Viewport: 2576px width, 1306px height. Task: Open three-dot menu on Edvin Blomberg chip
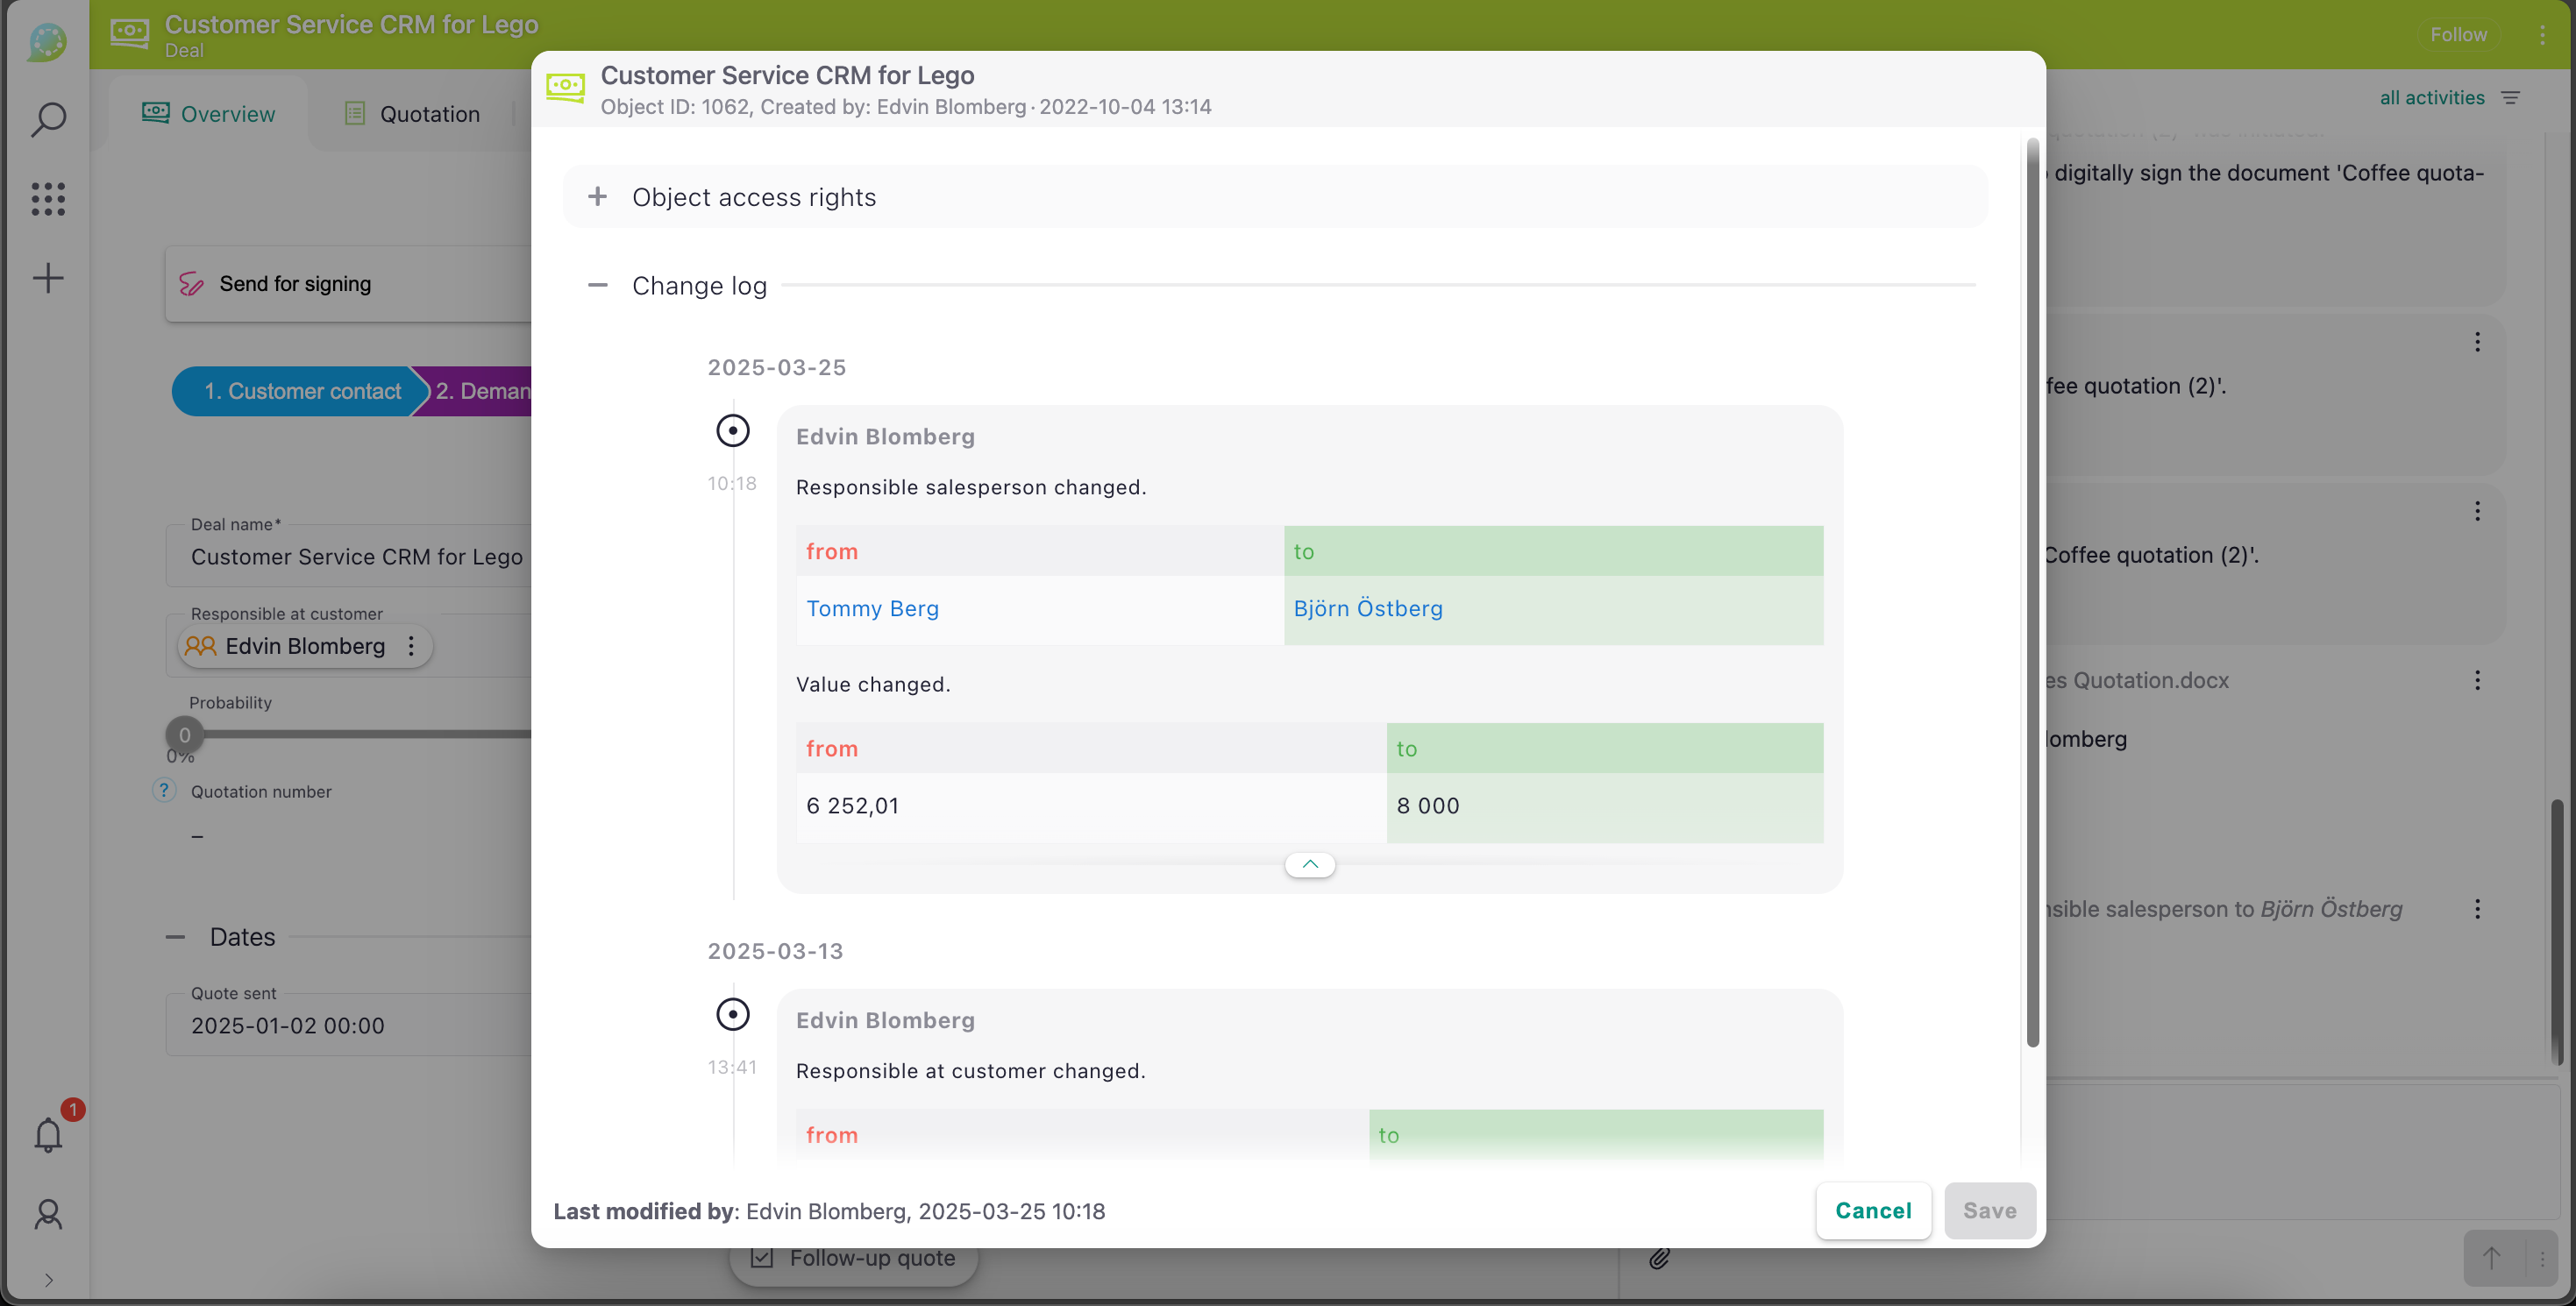pos(411,646)
